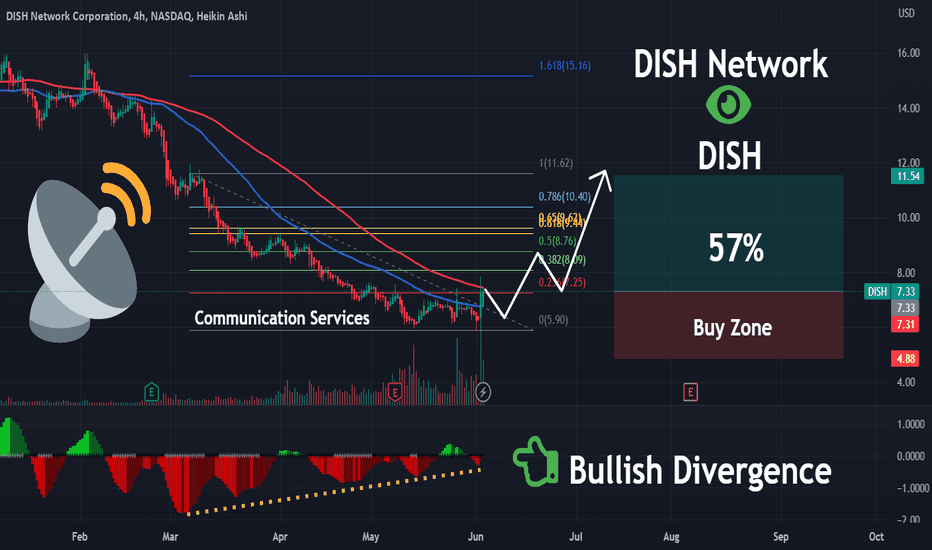Click the satellite dish graphic
This screenshot has height=550, width=932.
[x=89, y=252]
